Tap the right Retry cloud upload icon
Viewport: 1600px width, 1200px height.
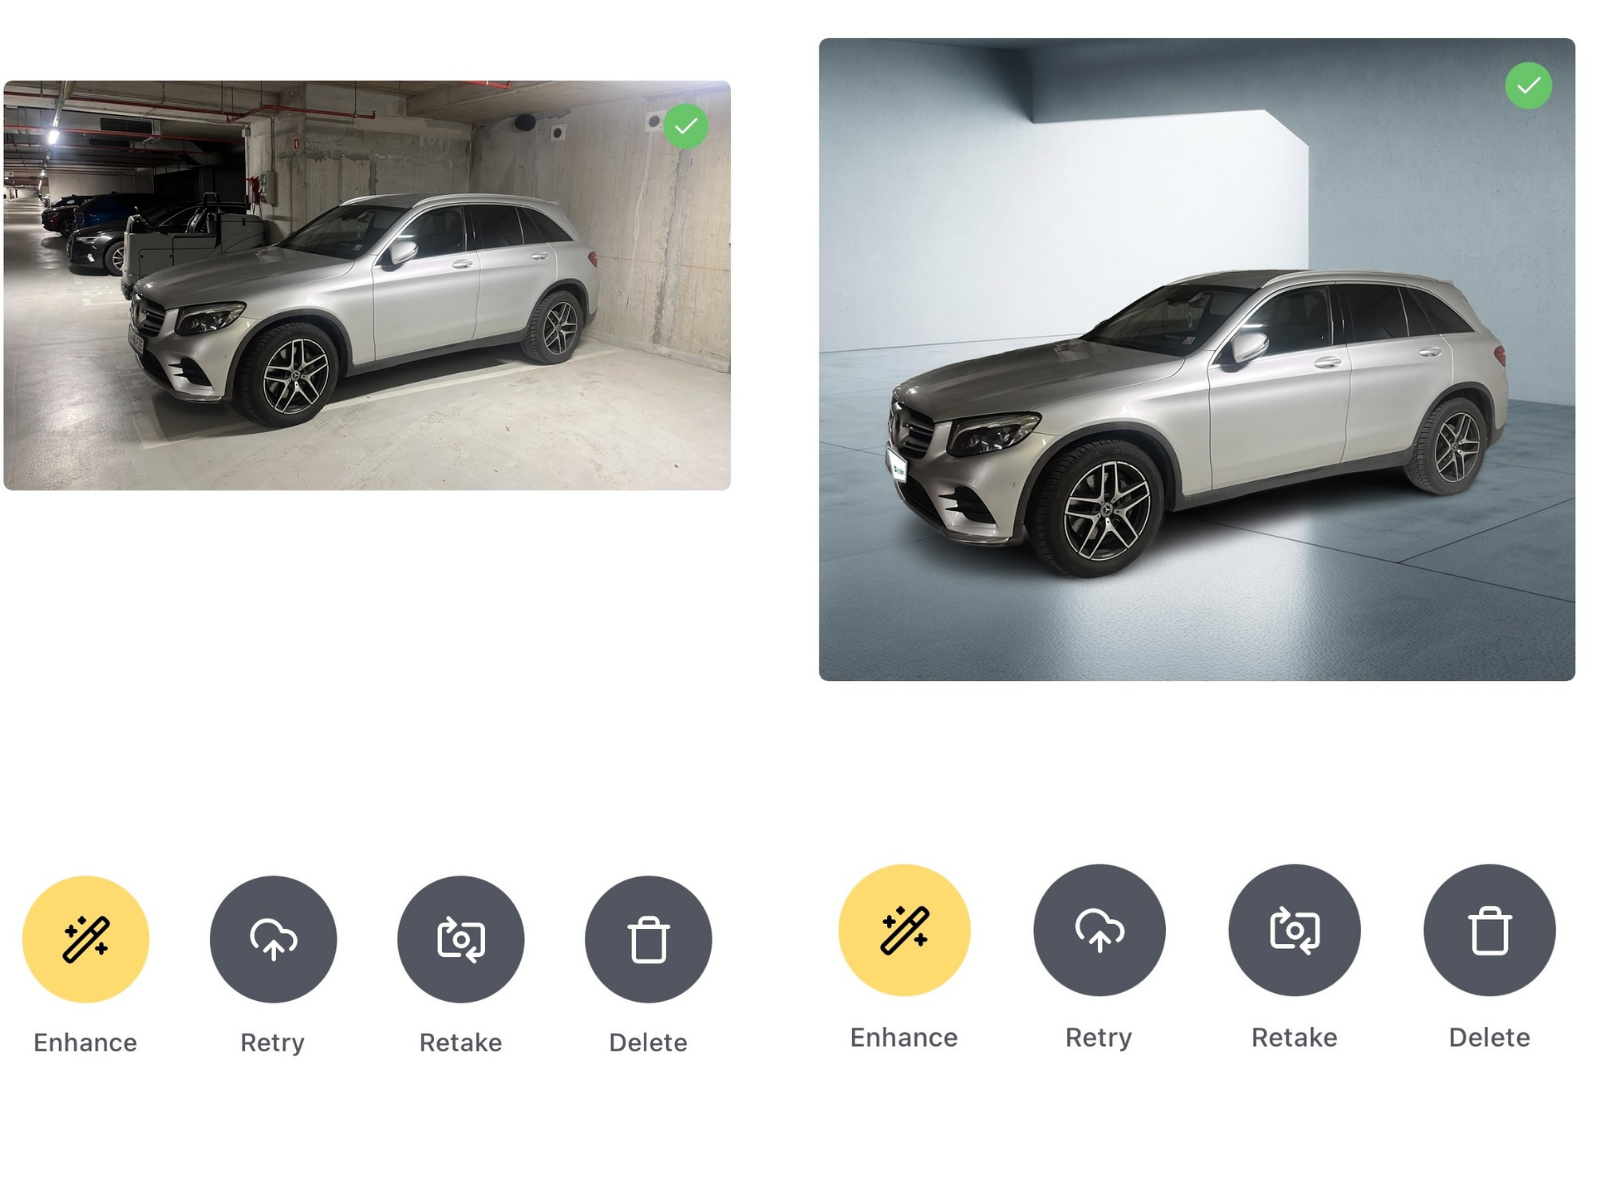pos(1099,930)
